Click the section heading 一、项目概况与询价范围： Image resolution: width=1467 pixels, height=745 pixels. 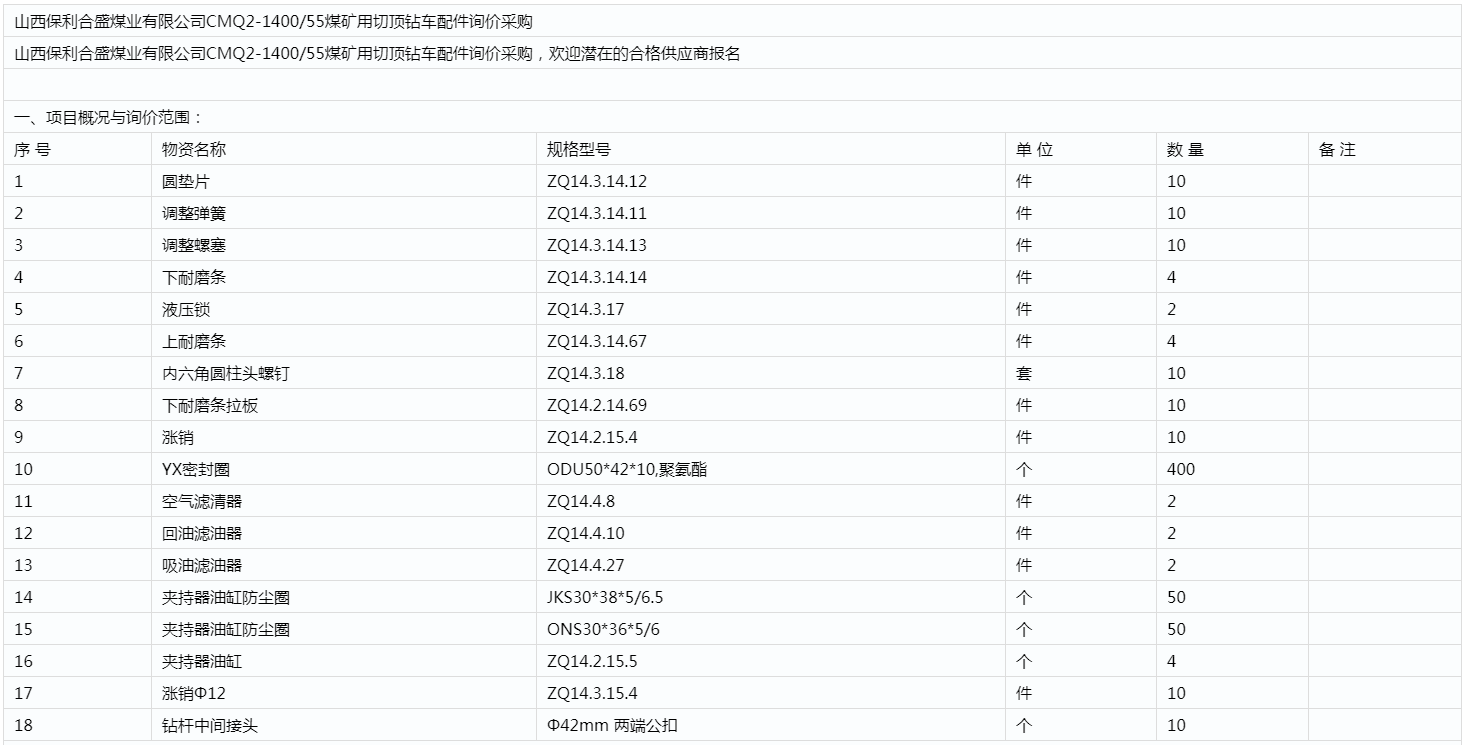(108, 118)
